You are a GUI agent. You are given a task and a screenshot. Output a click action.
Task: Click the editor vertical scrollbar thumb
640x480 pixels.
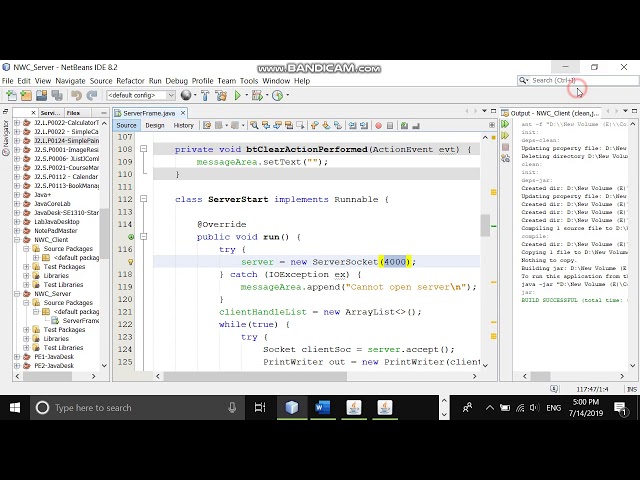coord(485,225)
